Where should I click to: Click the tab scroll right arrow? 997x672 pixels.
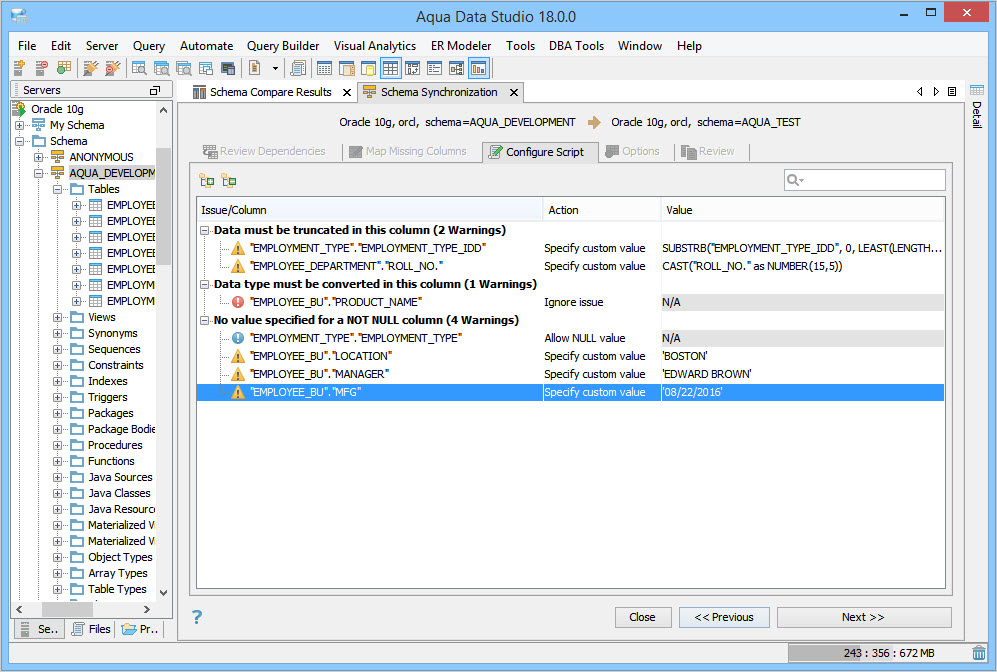point(936,92)
